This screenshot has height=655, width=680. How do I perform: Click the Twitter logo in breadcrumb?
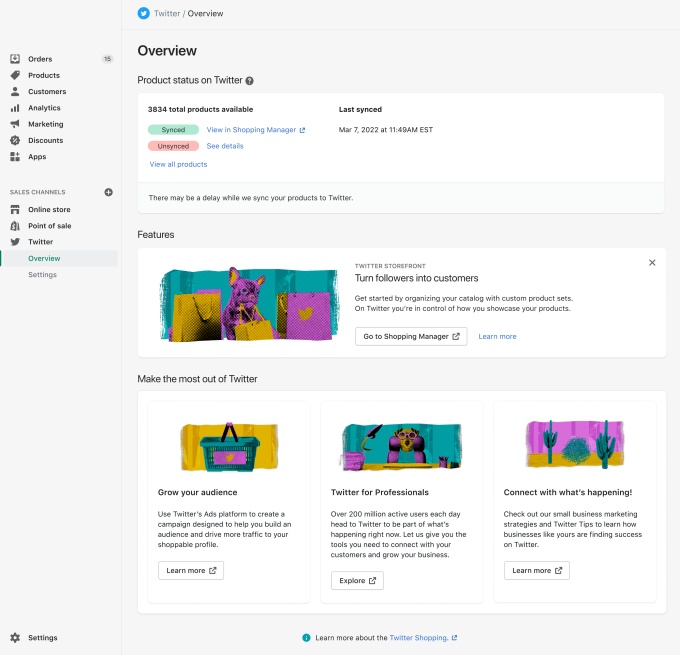[143, 14]
